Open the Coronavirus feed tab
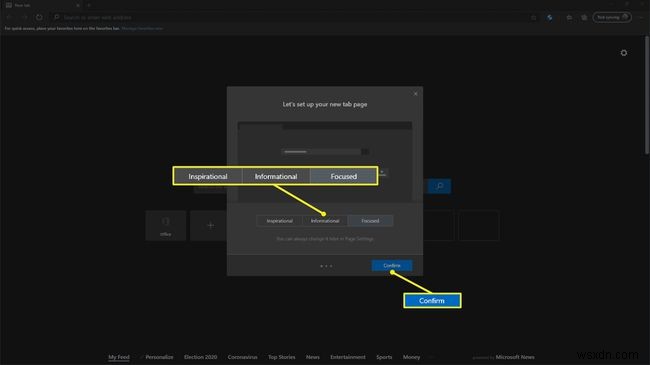 point(243,357)
